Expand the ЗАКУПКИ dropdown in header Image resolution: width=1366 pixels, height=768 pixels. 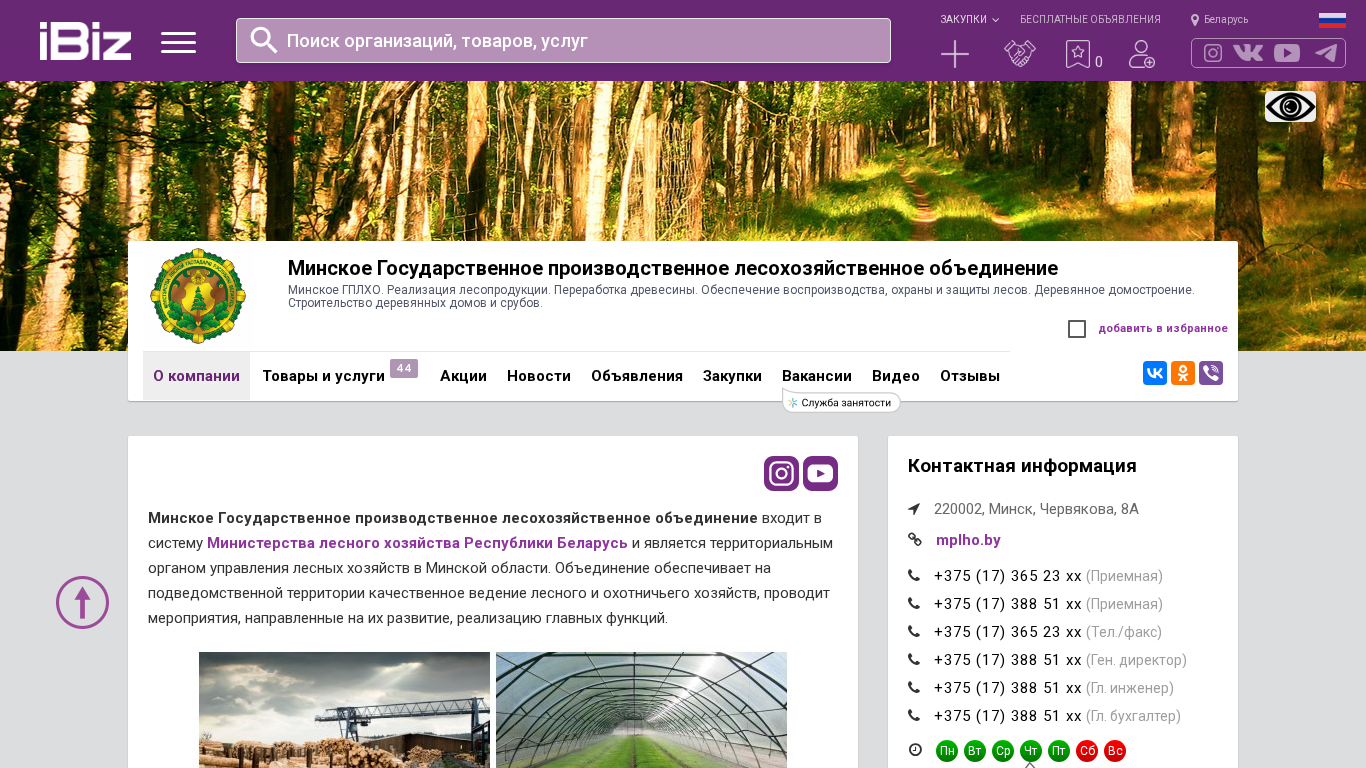point(969,19)
